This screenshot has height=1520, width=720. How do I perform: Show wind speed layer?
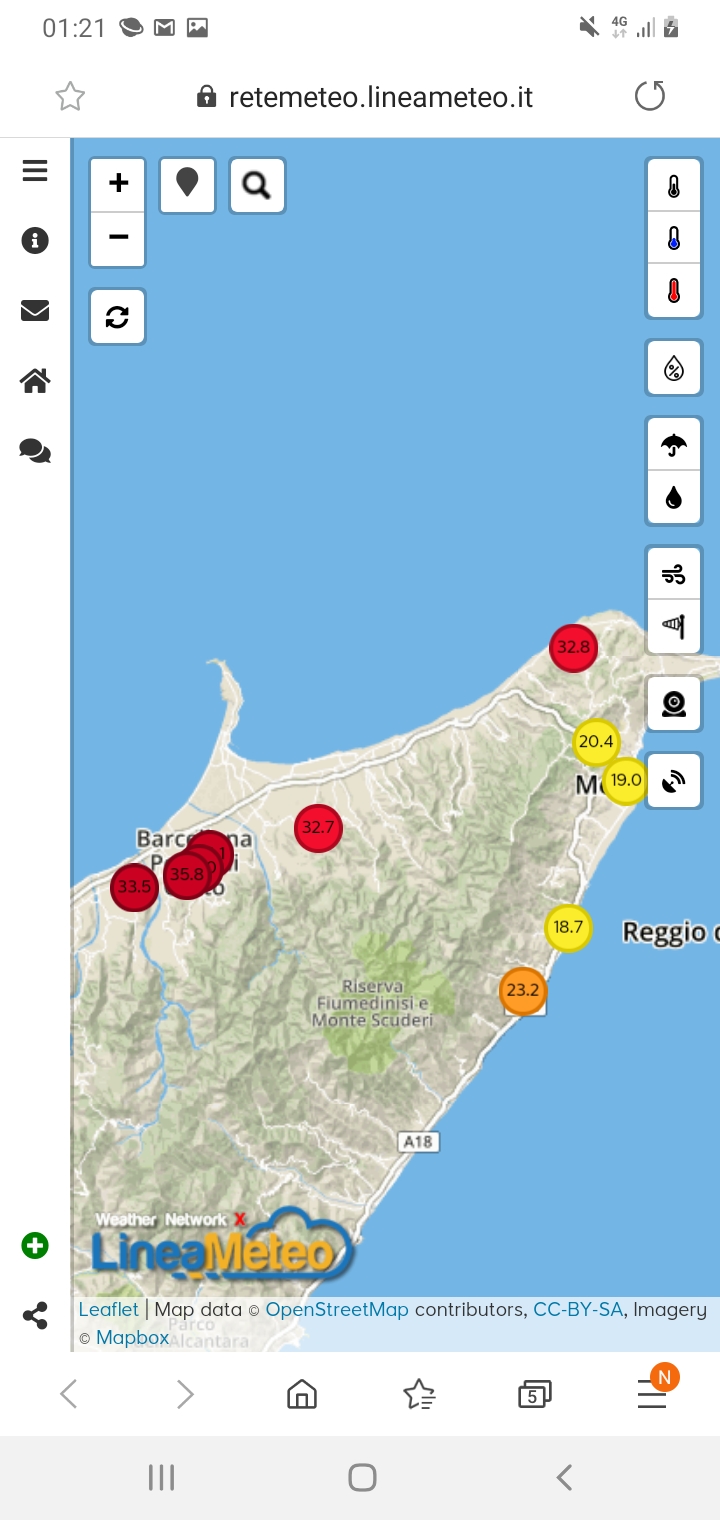tap(674, 574)
